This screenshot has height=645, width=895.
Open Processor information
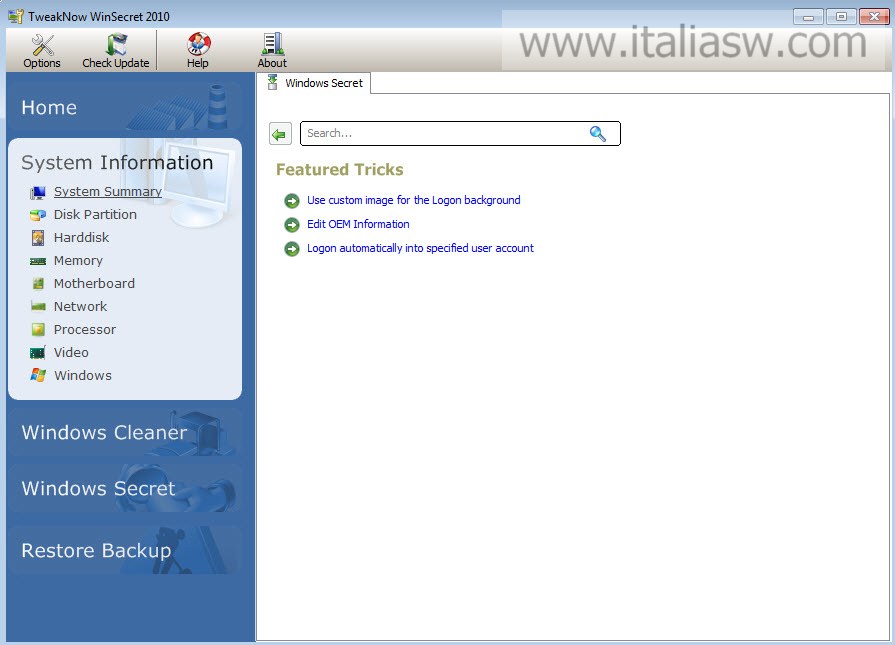[x=85, y=329]
